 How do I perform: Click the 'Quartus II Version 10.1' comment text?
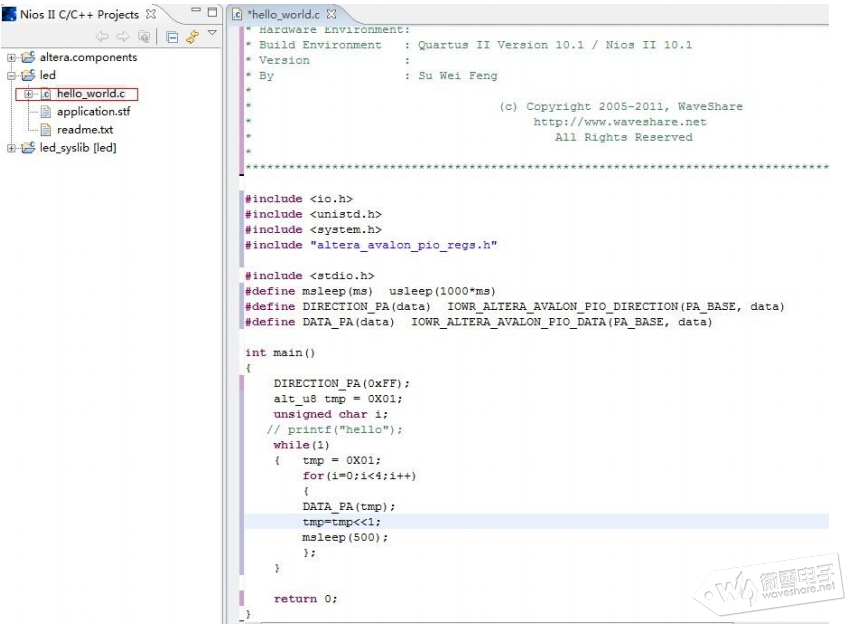(x=501, y=45)
